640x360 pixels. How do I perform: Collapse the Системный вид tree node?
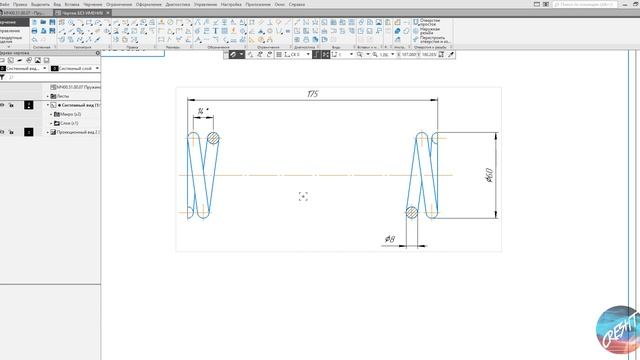[x=48, y=105]
